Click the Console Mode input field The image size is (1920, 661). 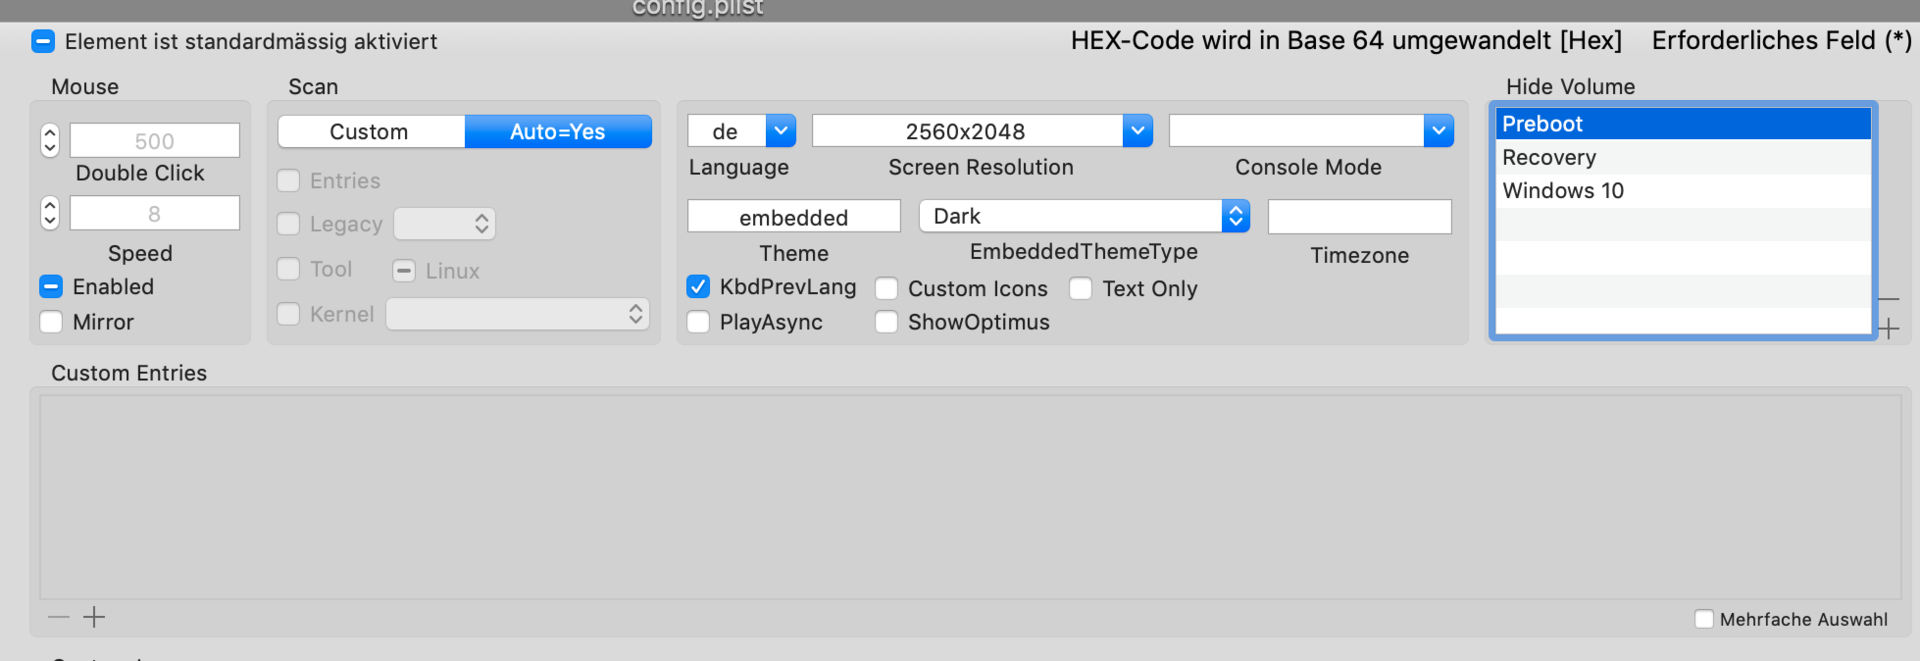[x=1297, y=131]
